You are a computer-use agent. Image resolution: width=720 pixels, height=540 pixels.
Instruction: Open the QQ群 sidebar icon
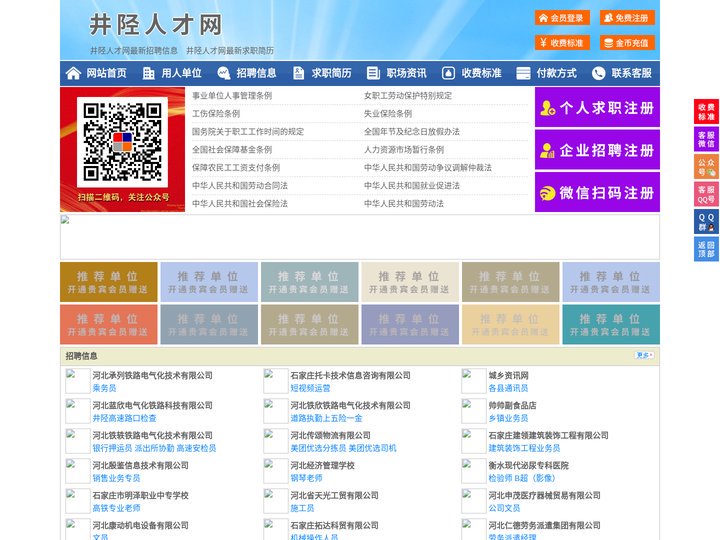[706, 222]
